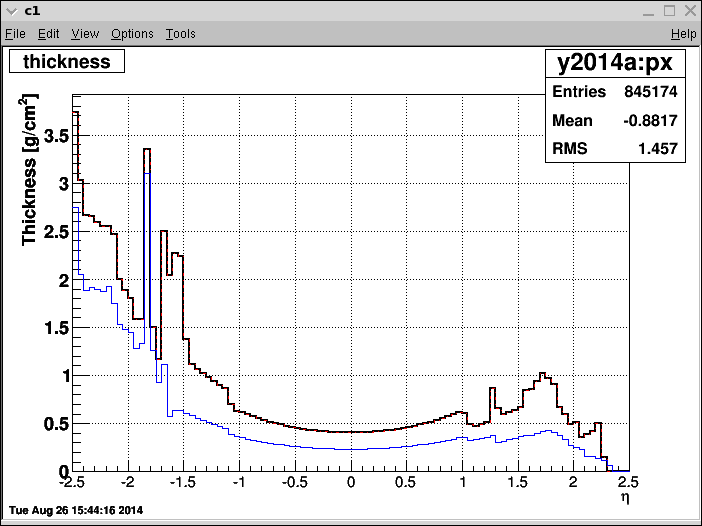Select the Entries 845174 stats row
The height and width of the screenshot is (526, 702).
coord(615,92)
